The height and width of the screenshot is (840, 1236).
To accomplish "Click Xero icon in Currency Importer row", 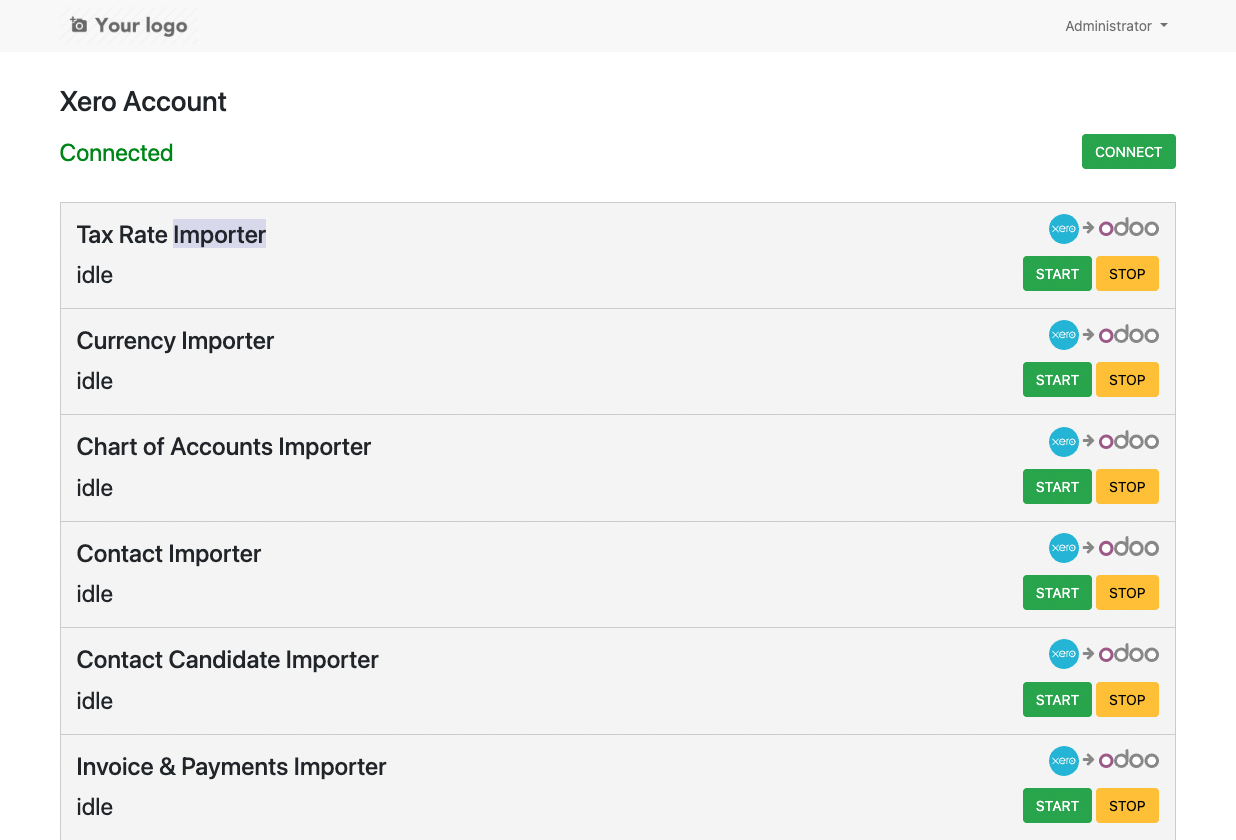I will 1064,335.
